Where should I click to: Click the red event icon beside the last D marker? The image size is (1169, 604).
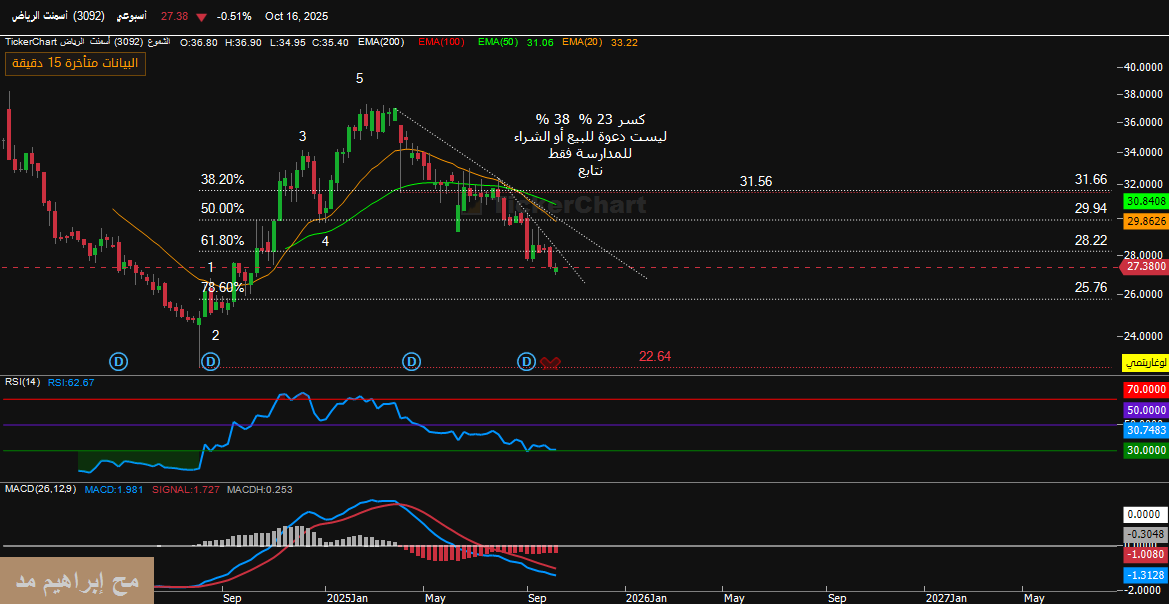pos(550,362)
